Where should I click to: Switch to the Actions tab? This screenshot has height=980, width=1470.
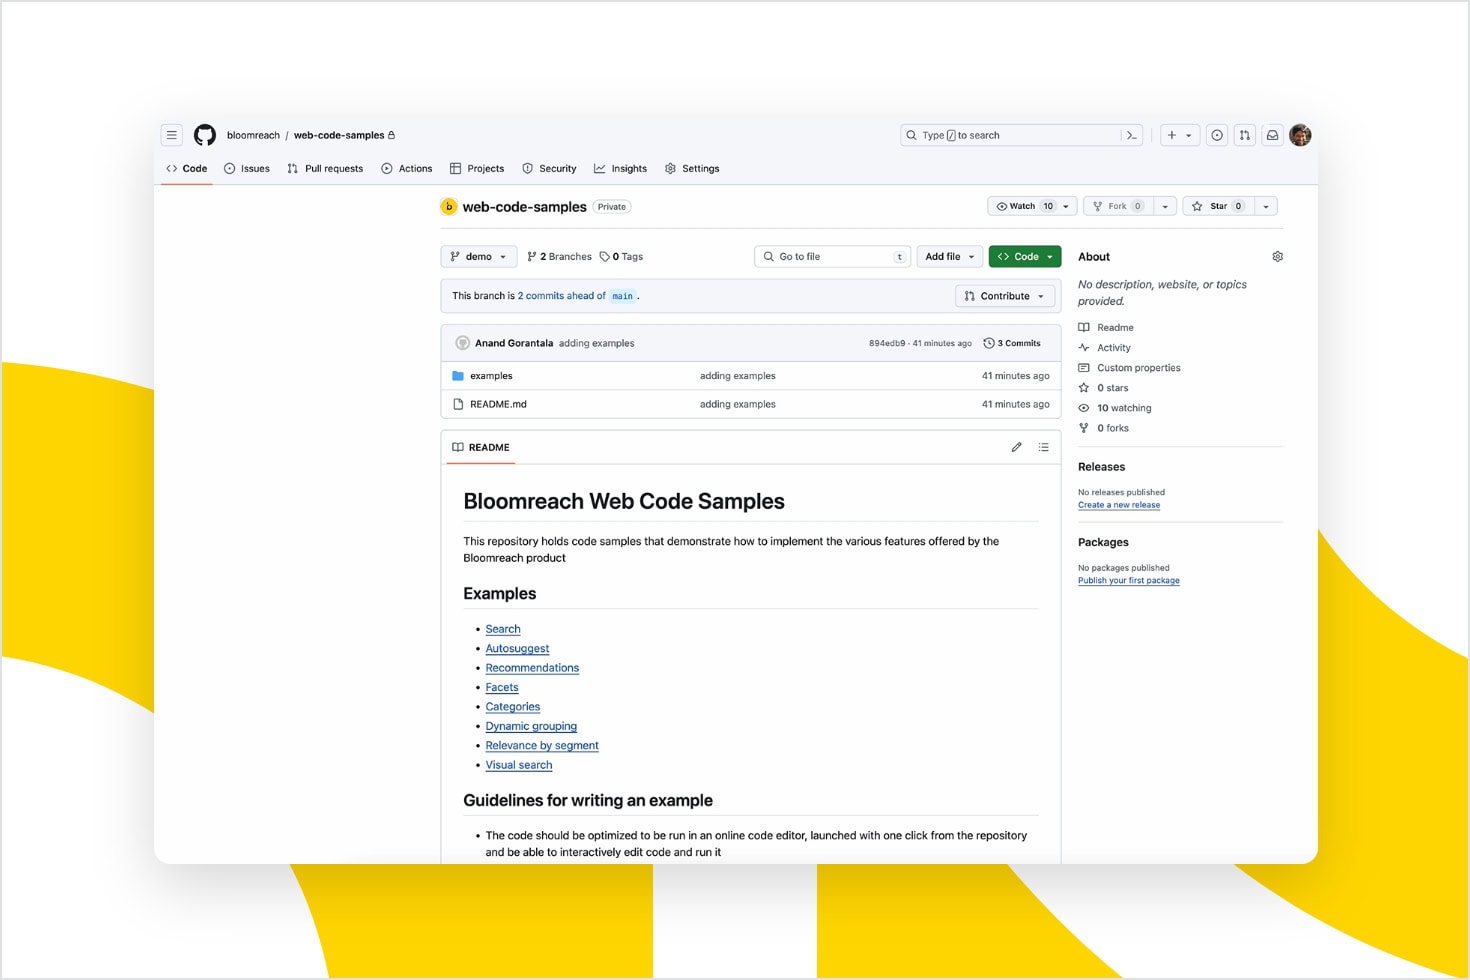coord(406,168)
